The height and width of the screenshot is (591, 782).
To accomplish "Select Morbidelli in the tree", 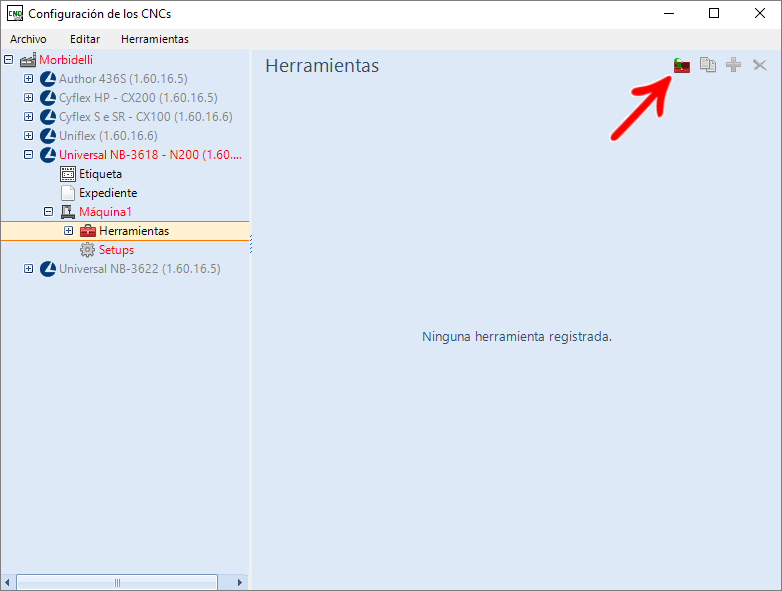I will [66, 60].
